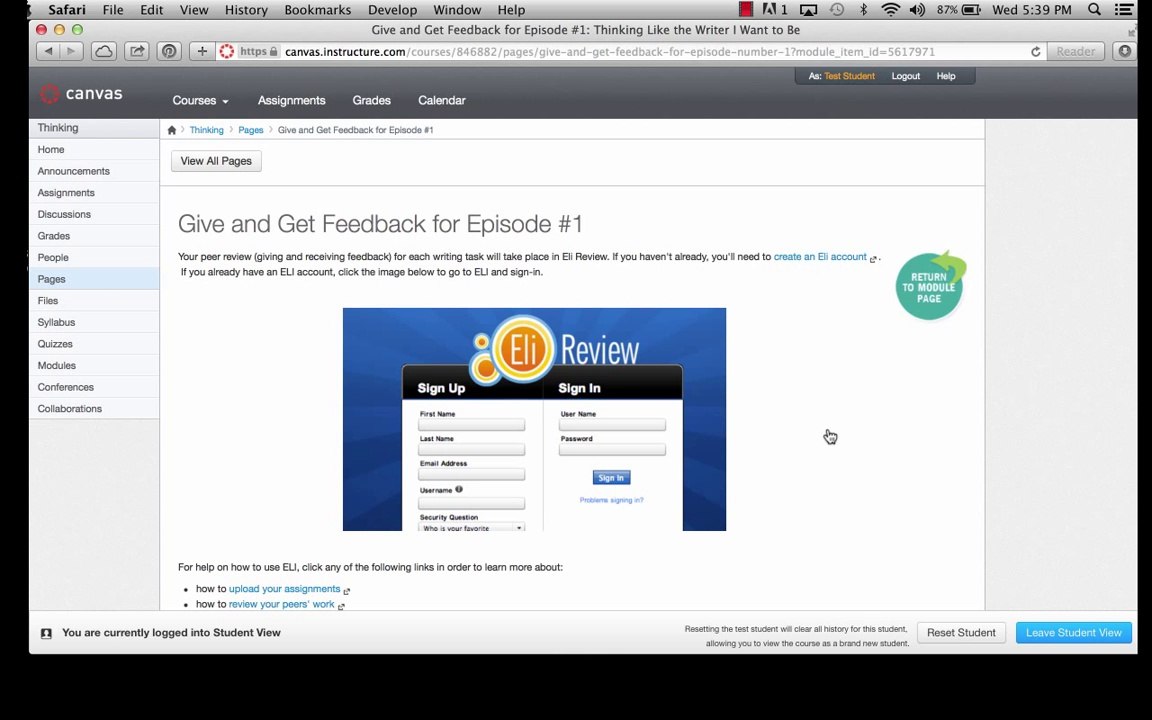Select Discussions in the course sidebar
The height and width of the screenshot is (720, 1152).
click(x=94, y=215)
